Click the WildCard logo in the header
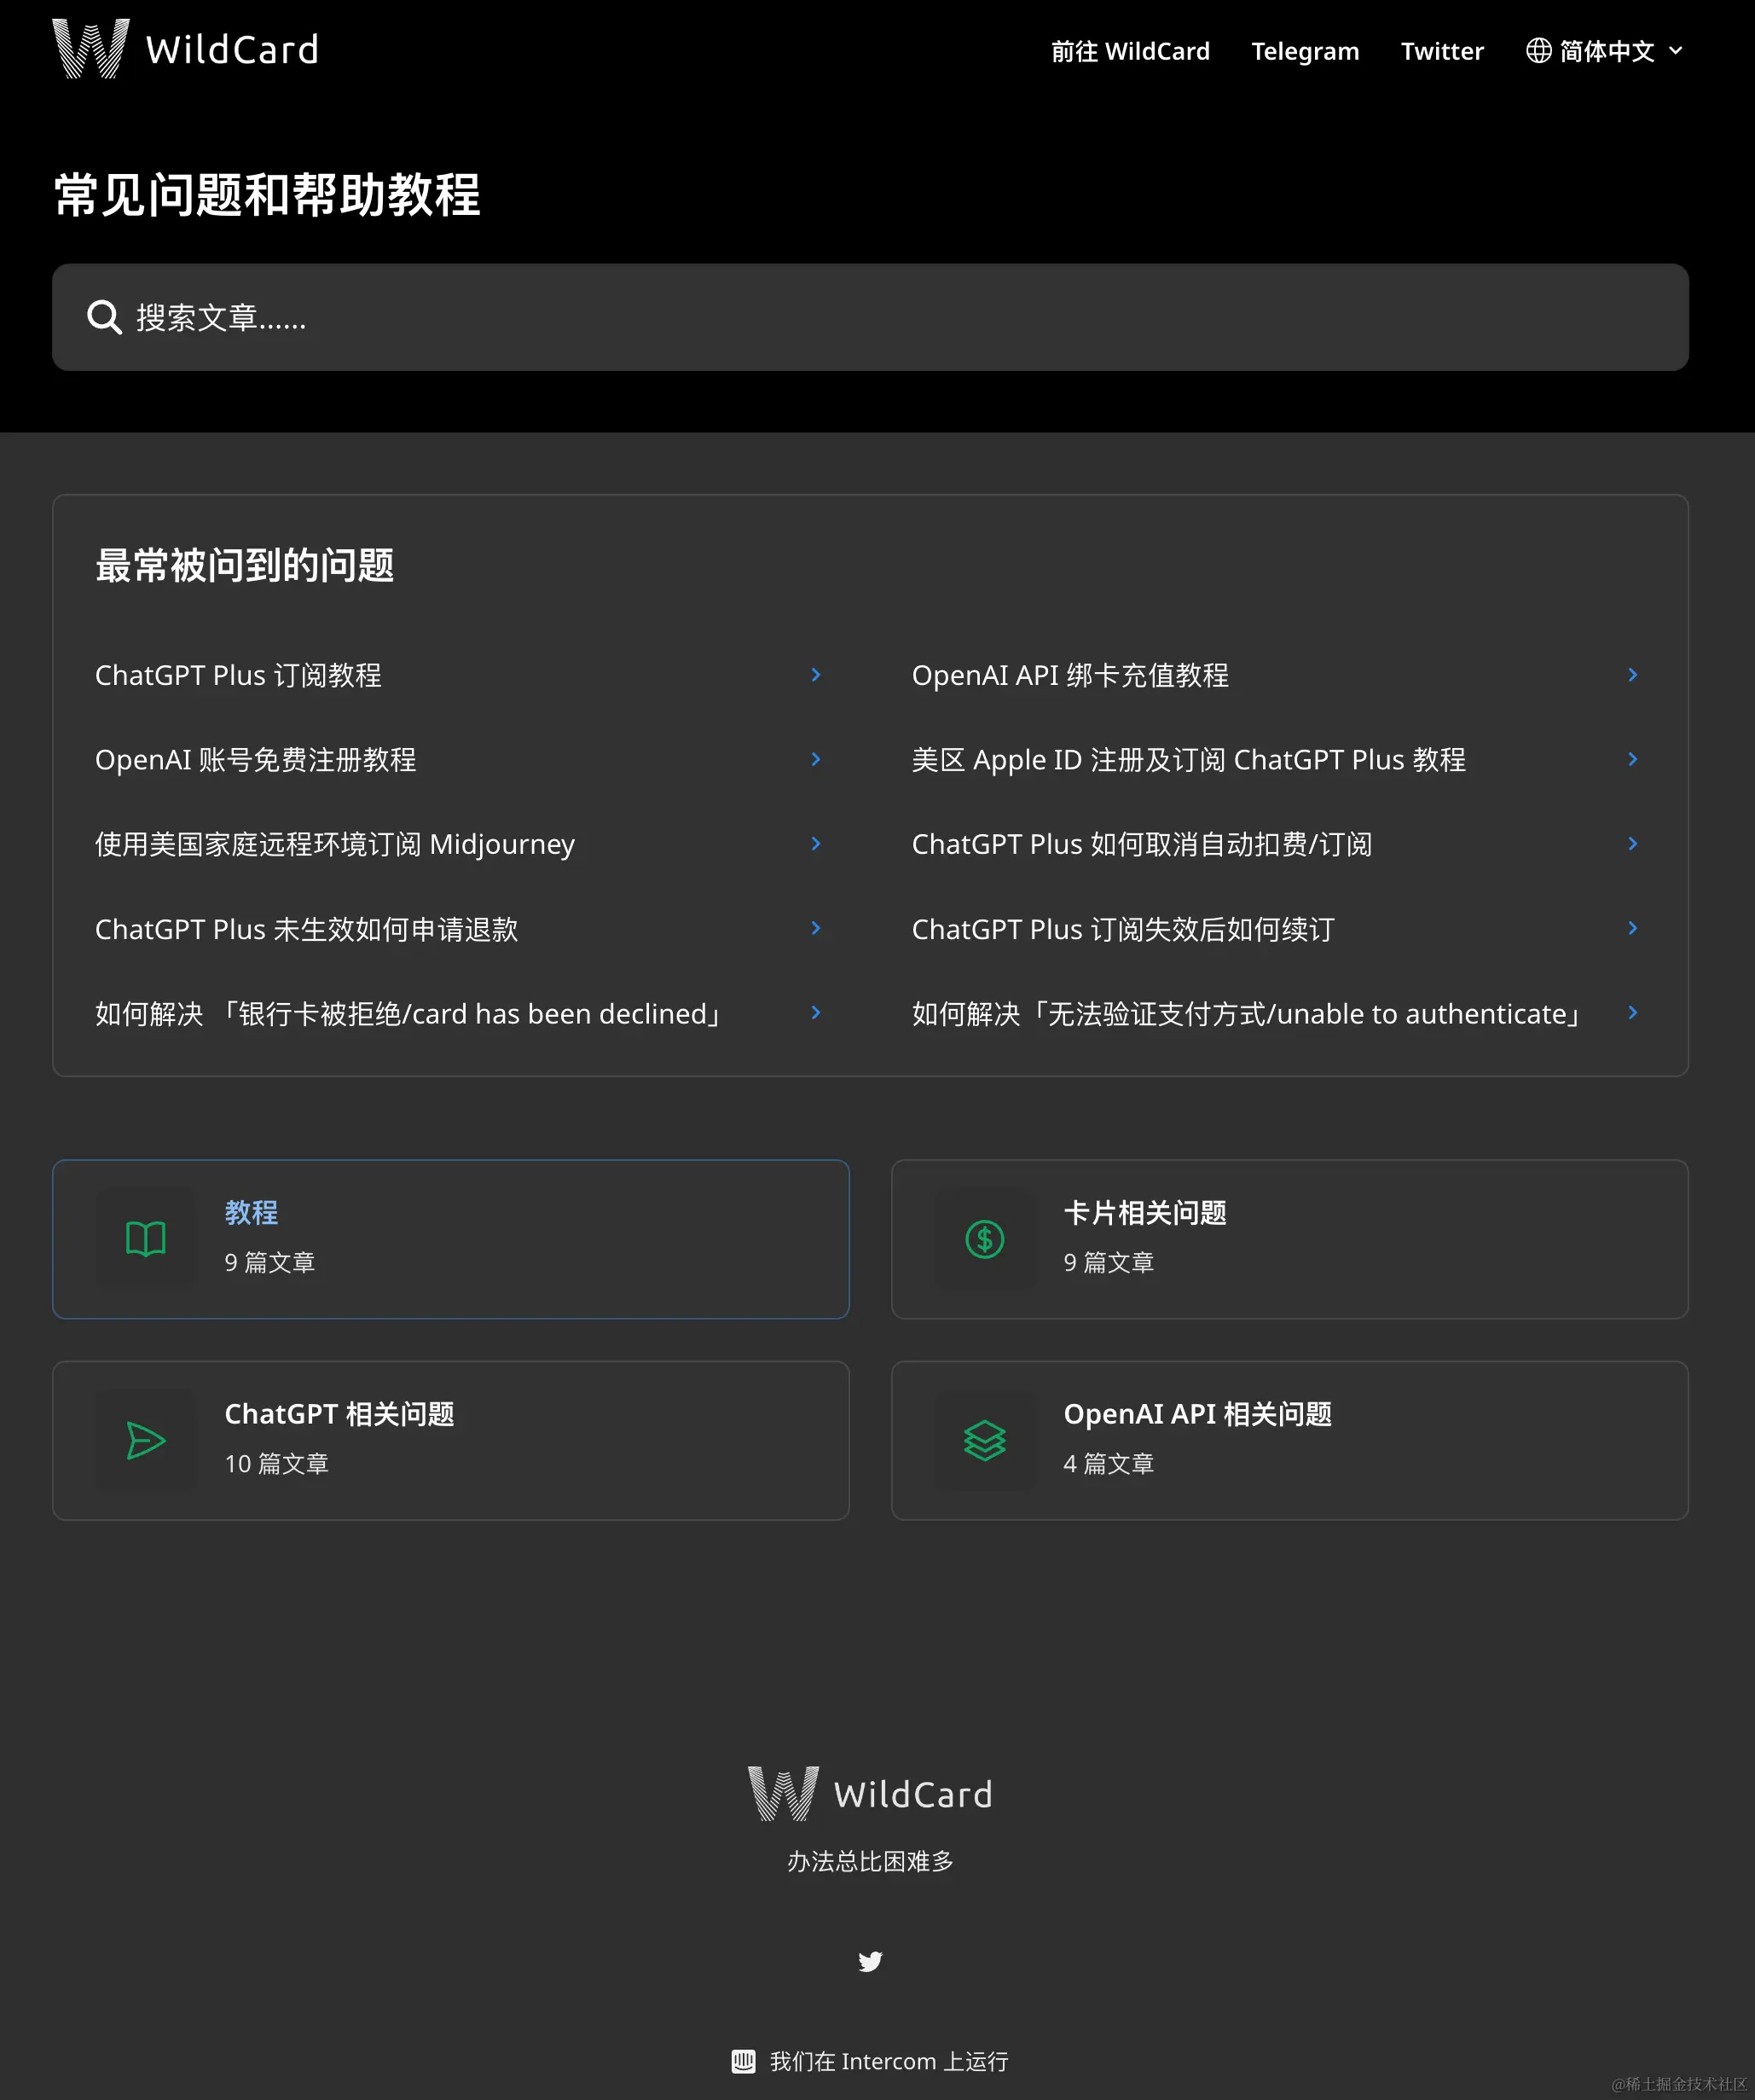Image resolution: width=1755 pixels, height=2100 pixels. (186, 49)
